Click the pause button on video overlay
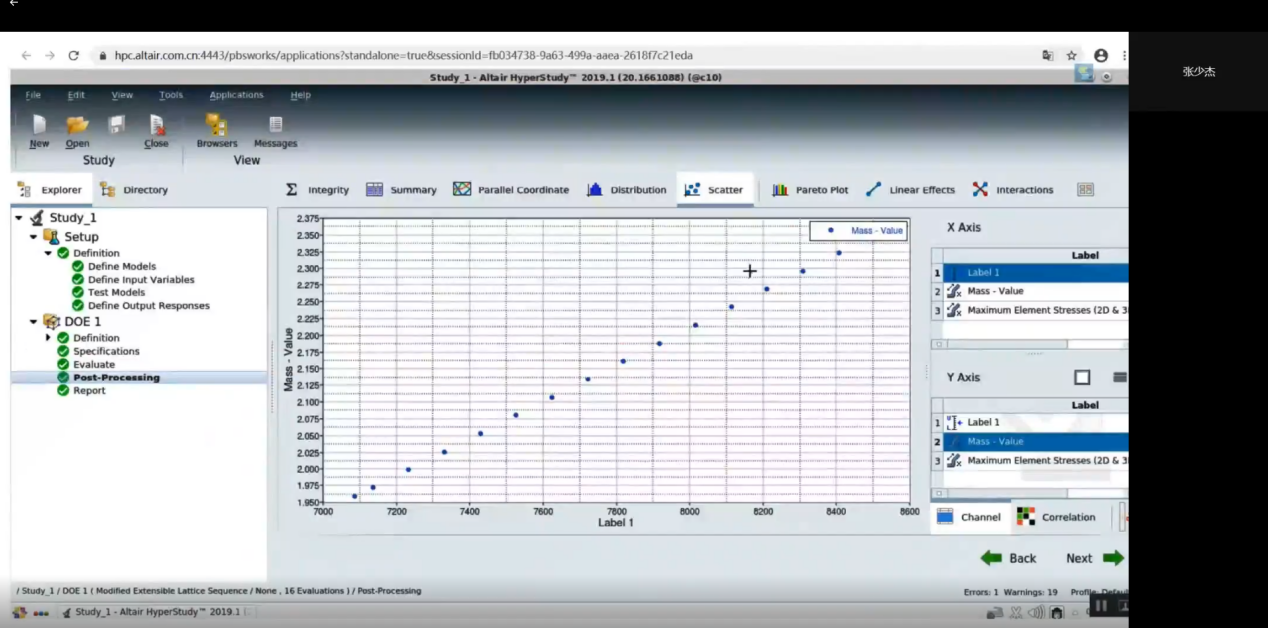This screenshot has width=1268, height=628. point(1100,605)
